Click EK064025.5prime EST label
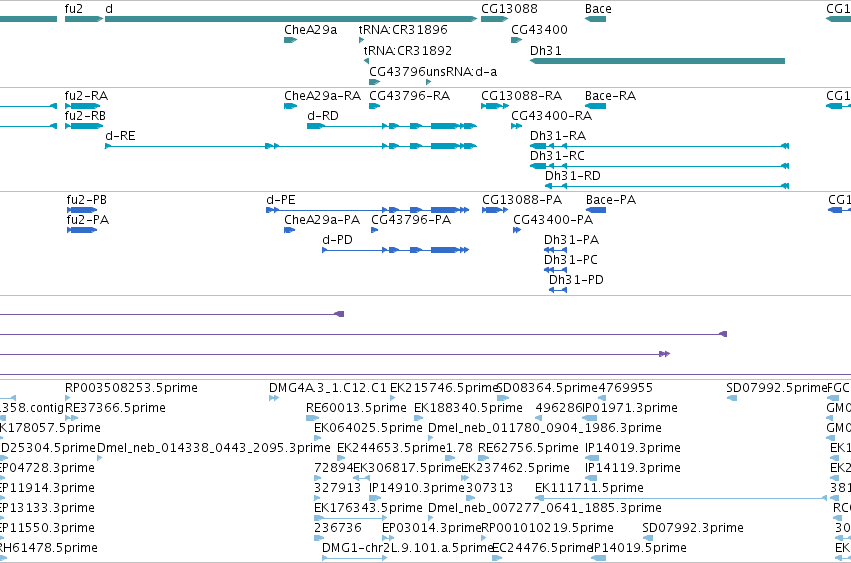Screen dimensions: 851x563 pyautogui.click(x=368, y=428)
